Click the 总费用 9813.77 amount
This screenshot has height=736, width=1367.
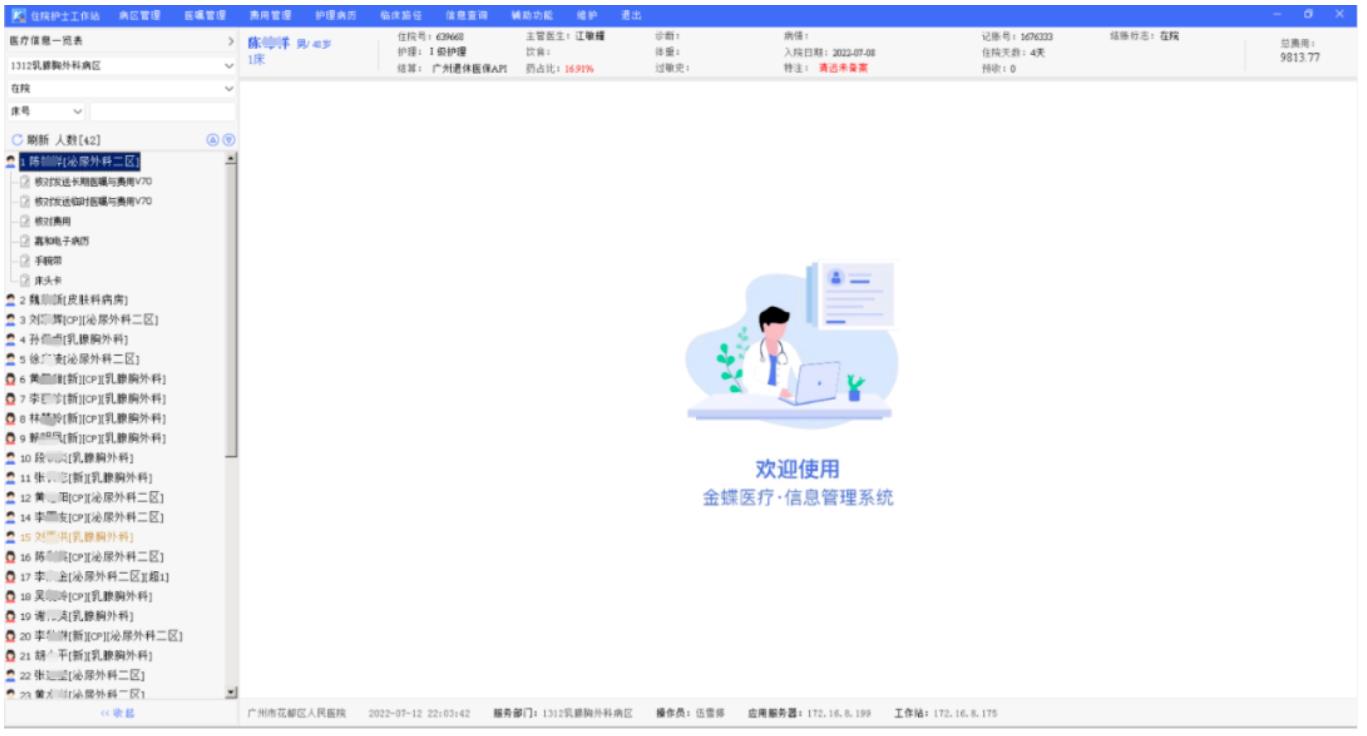point(1299,58)
